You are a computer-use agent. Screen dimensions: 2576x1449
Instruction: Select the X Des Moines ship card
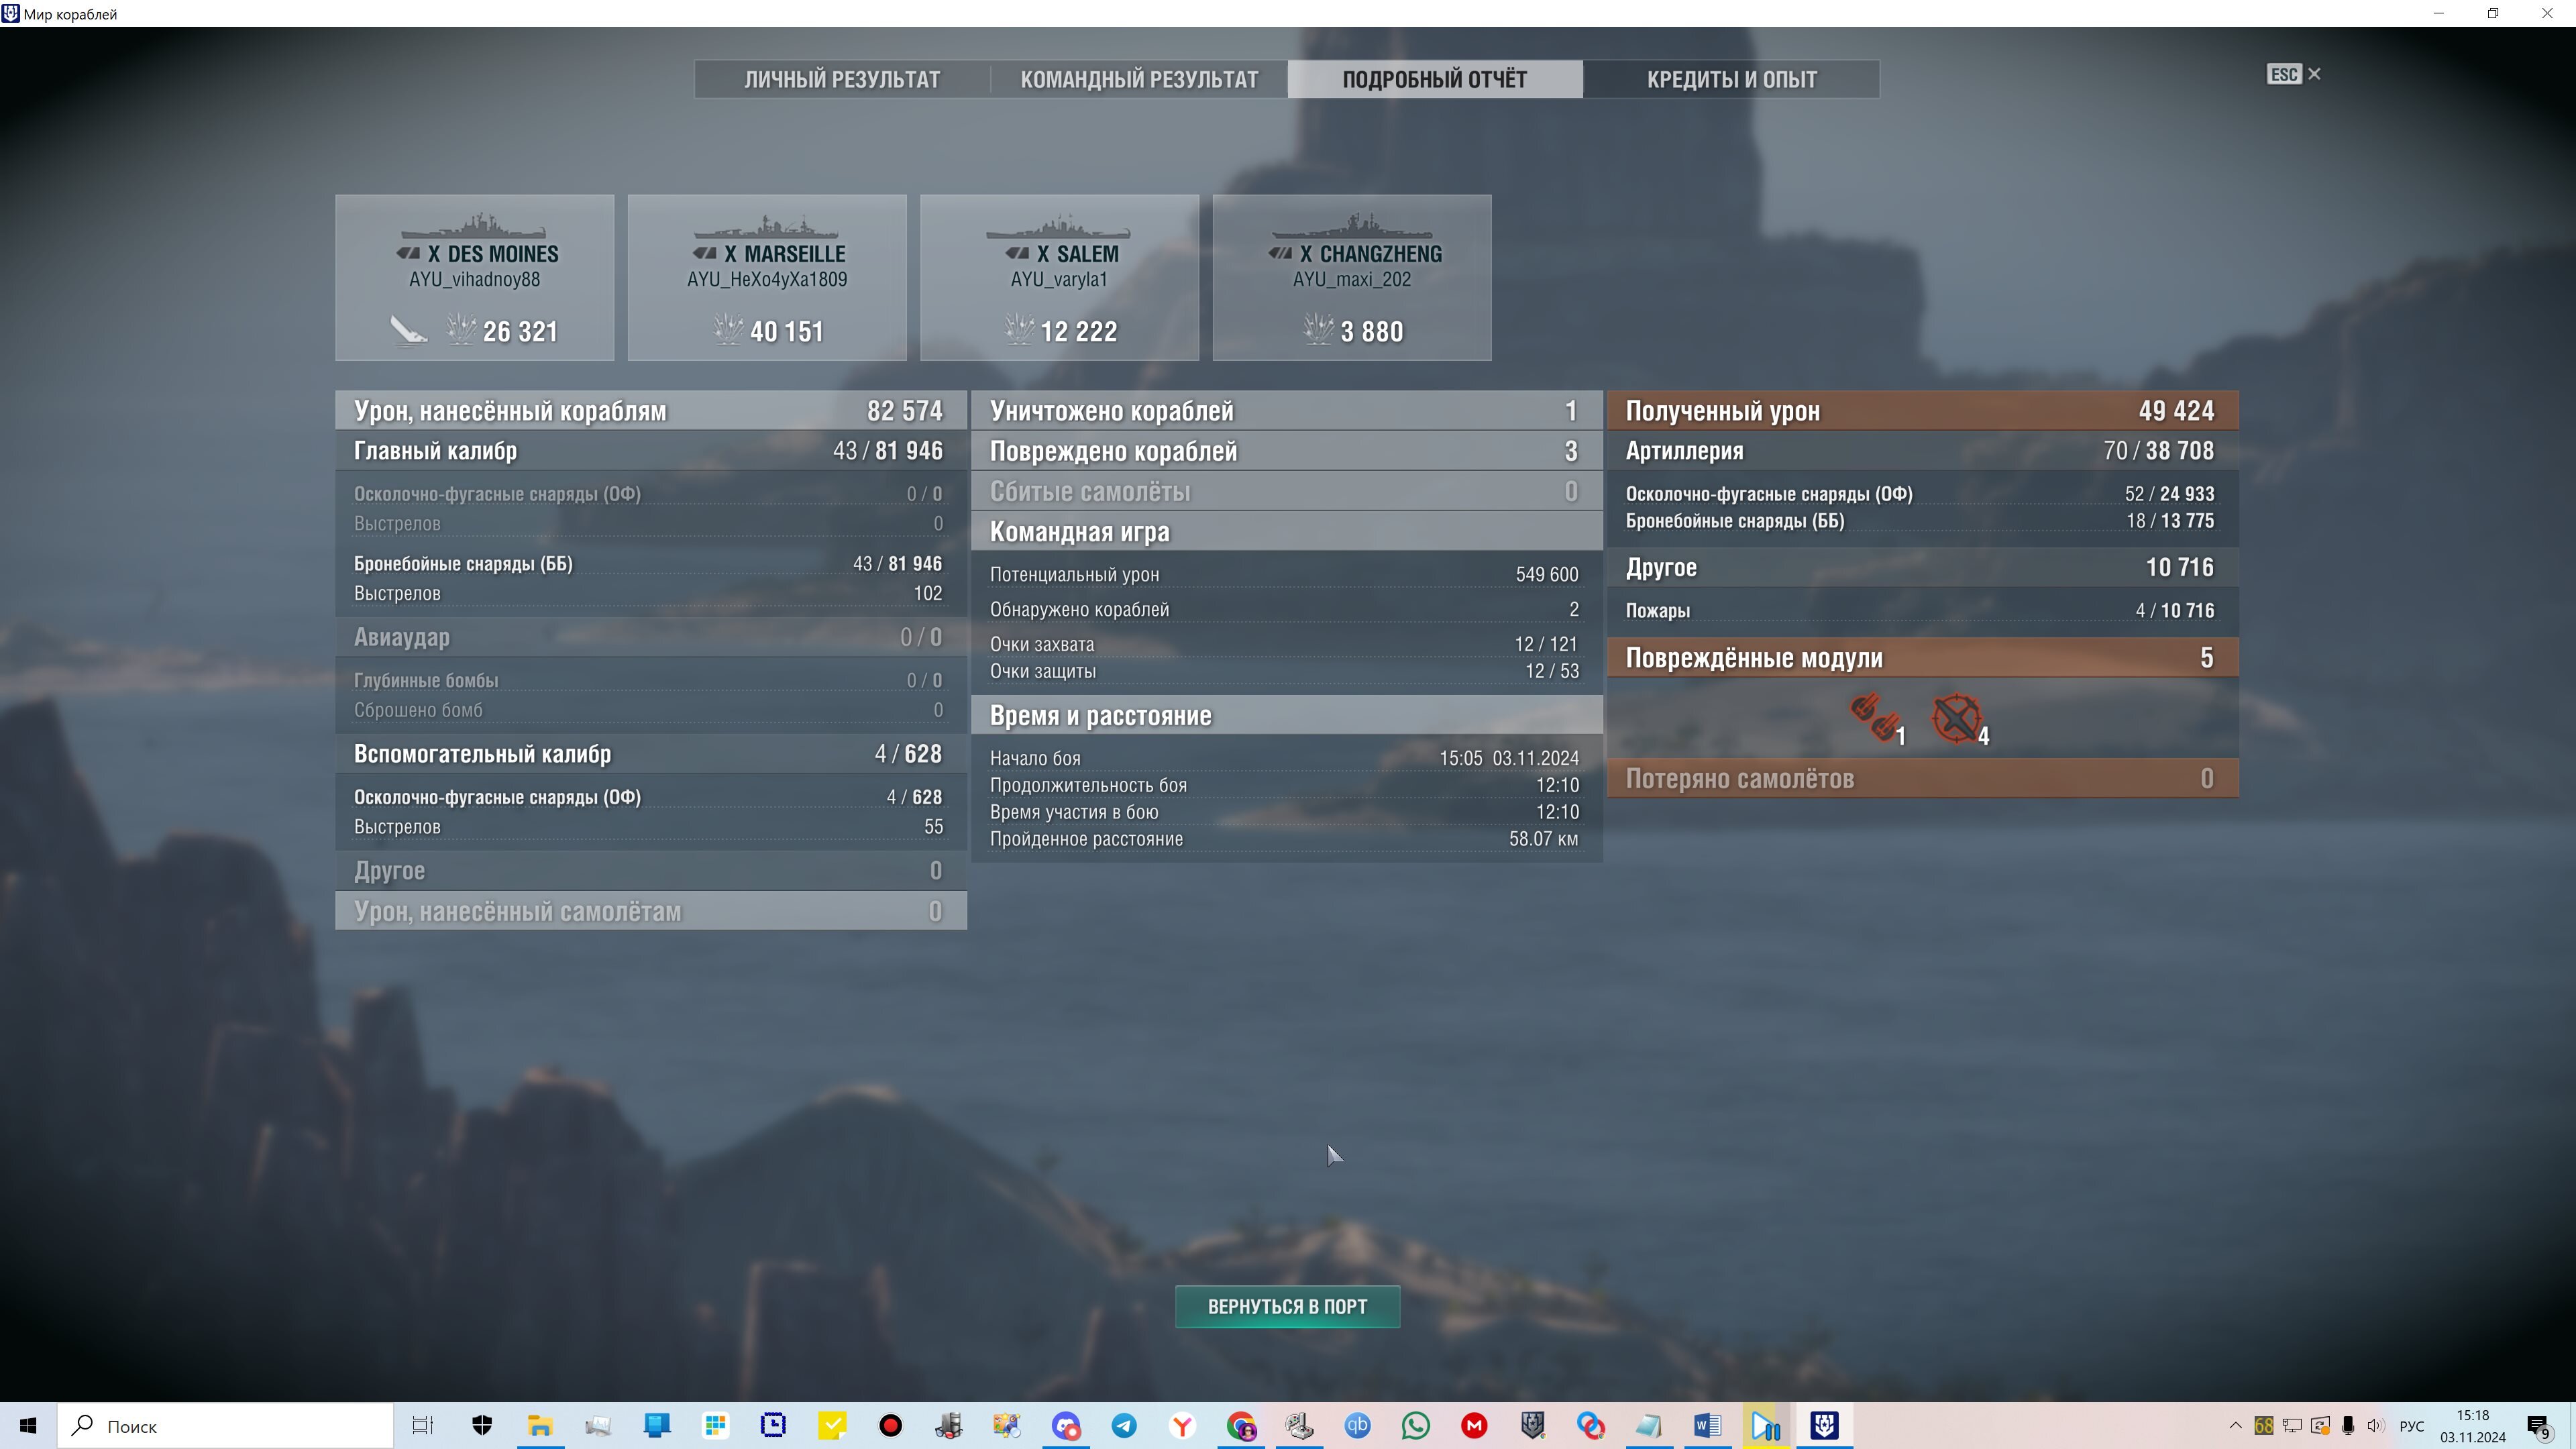pos(475,277)
